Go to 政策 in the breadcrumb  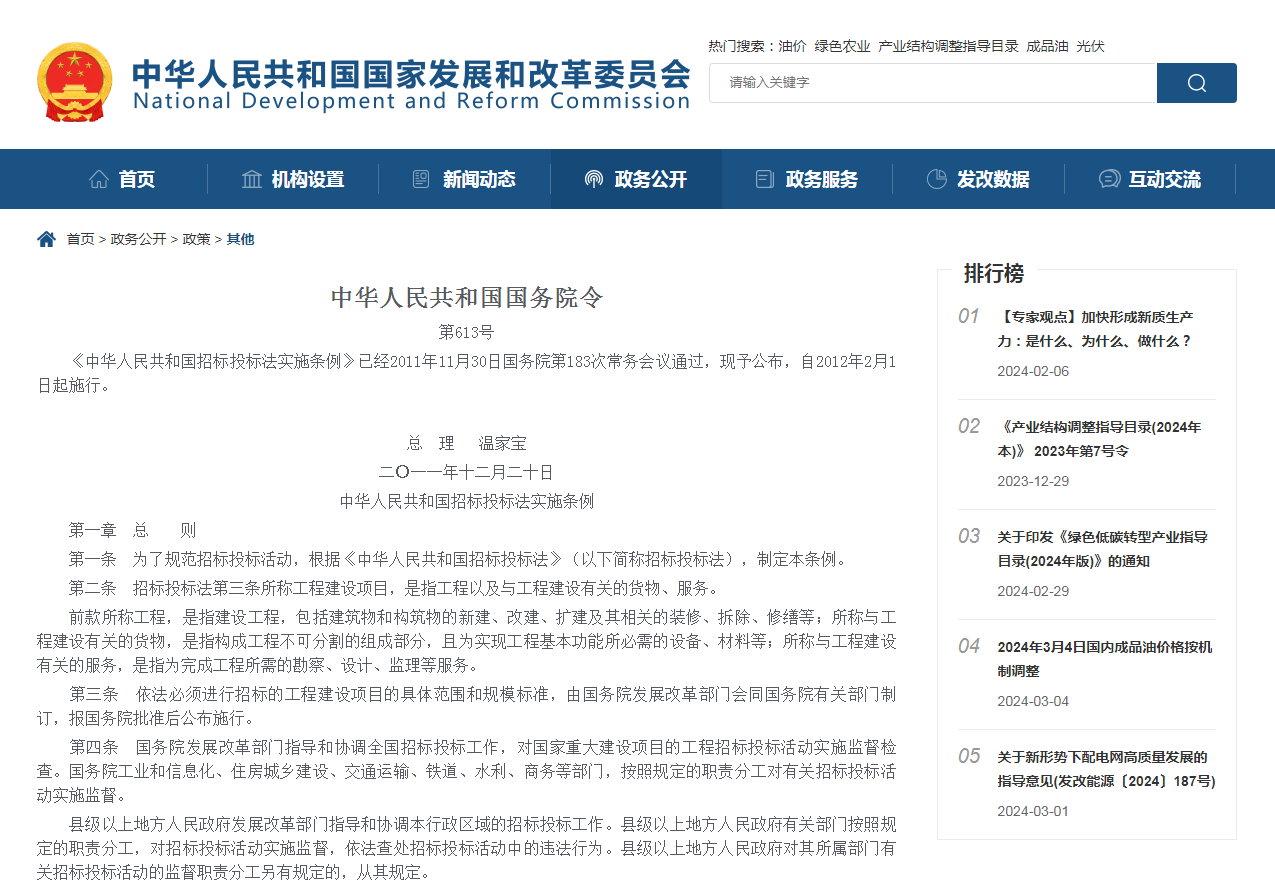click(196, 239)
